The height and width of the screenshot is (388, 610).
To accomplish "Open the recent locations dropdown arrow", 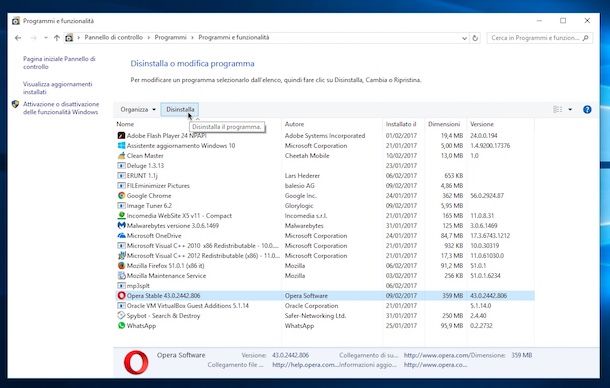I will pyautogui.click(x=46, y=38).
